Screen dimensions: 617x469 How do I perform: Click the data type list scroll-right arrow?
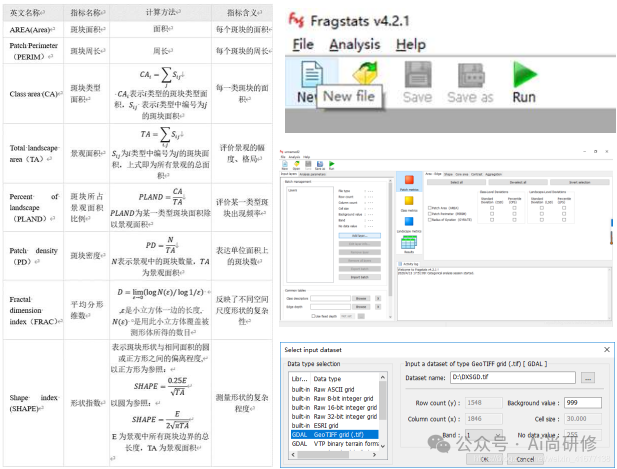[374, 454]
